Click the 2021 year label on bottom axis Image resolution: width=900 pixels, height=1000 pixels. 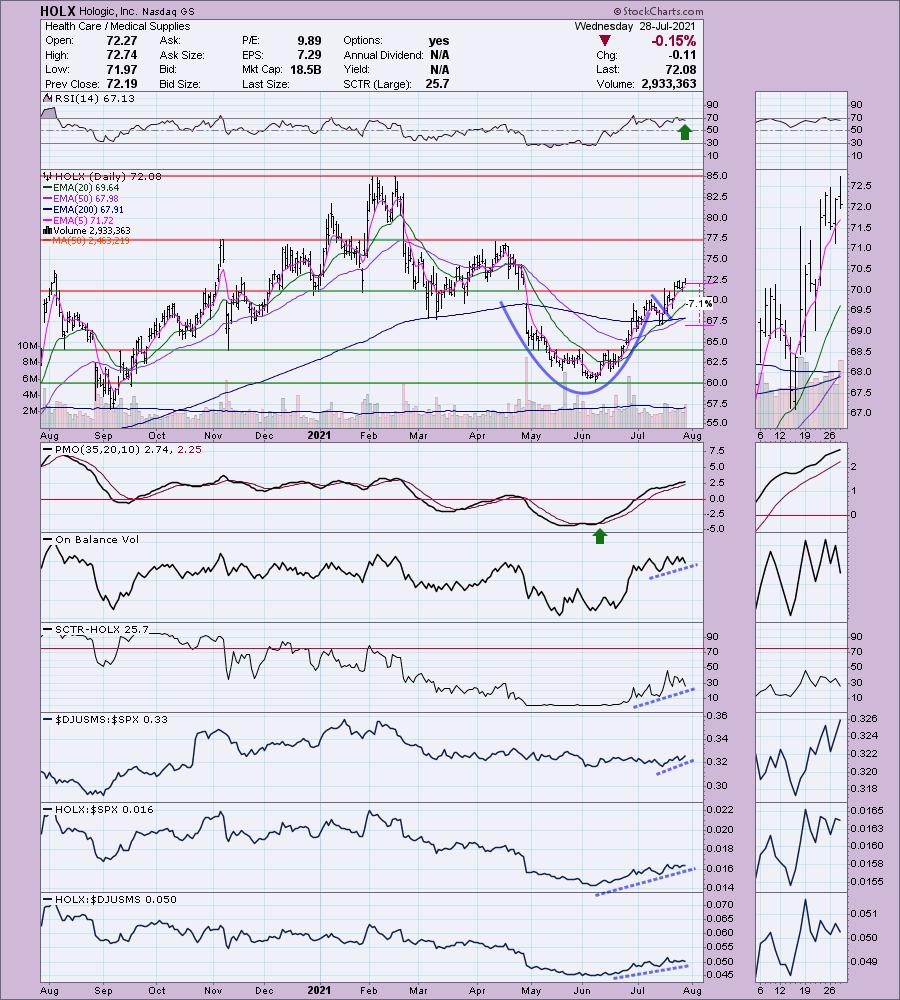pos(319,990)
